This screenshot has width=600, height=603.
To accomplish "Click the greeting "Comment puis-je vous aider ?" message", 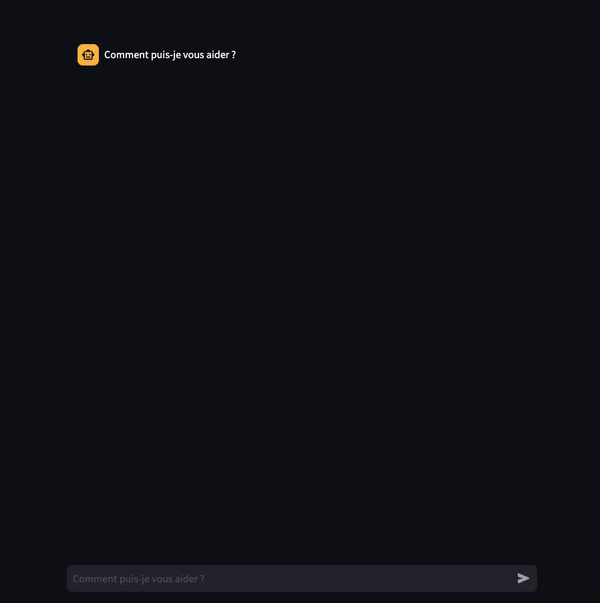I will (x=170, y=55).
